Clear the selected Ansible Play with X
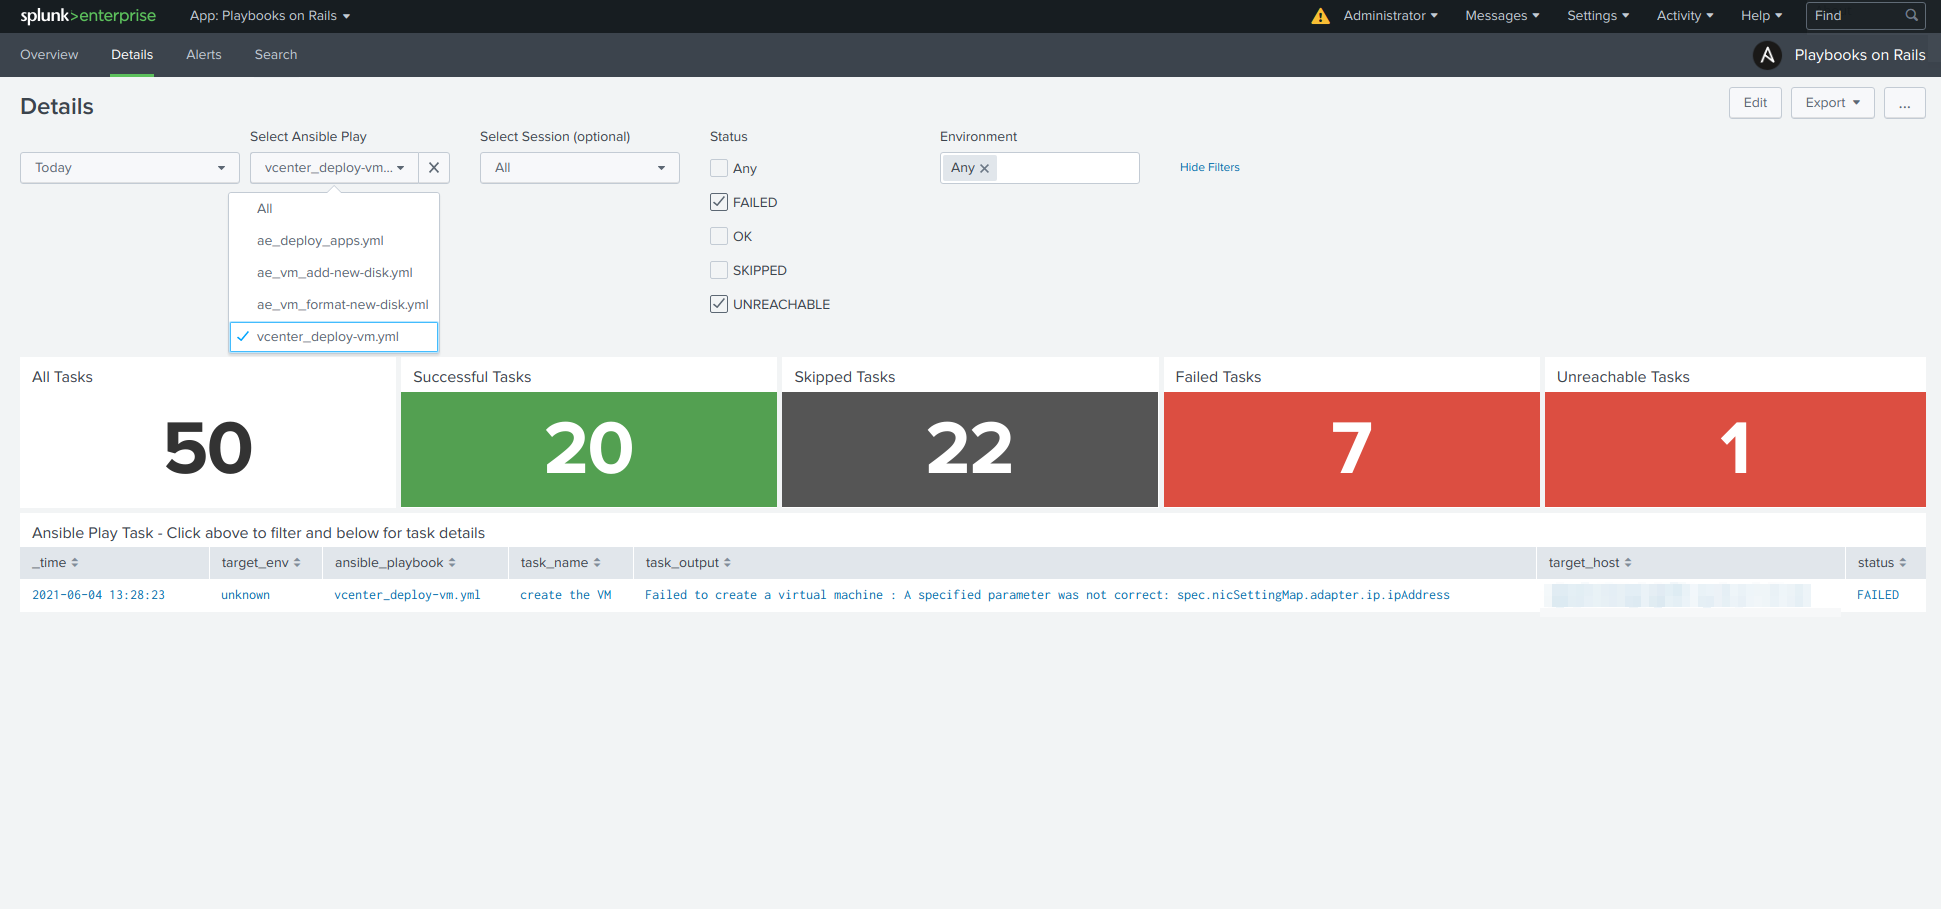The width and height of the screenshot is (1941, 909). tap(434, 168)
